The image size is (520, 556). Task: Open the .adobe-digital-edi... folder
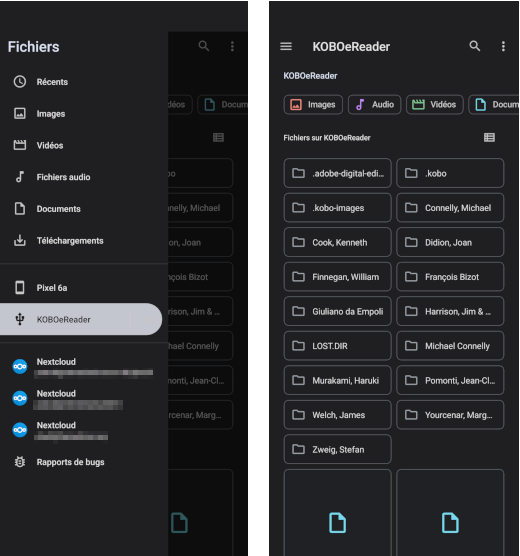(337, 173)
